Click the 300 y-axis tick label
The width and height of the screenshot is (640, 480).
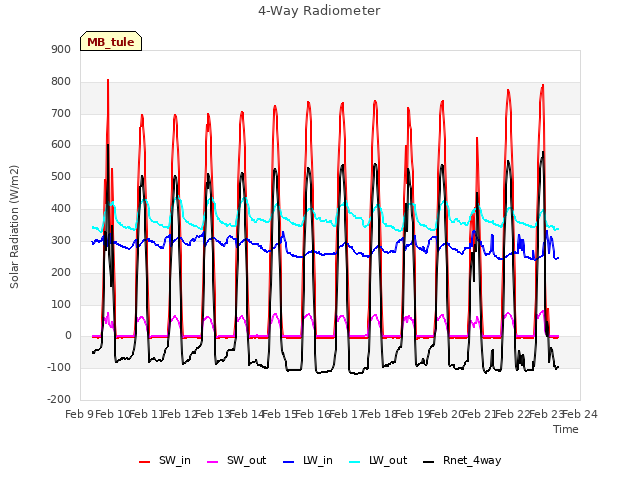click(61, 240)
